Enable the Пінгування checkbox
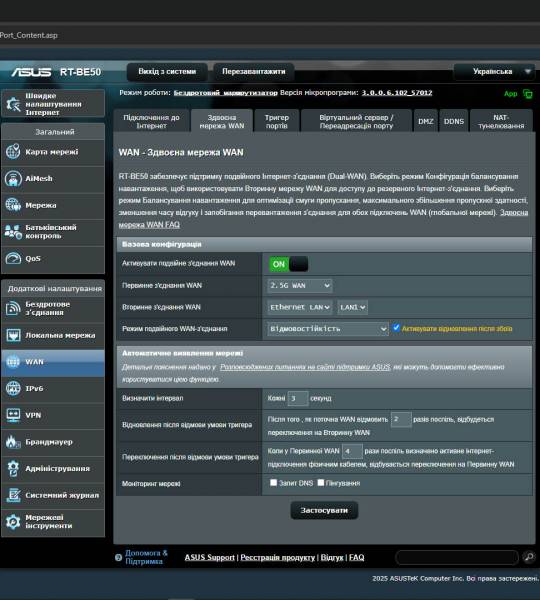 pos(321,483)
